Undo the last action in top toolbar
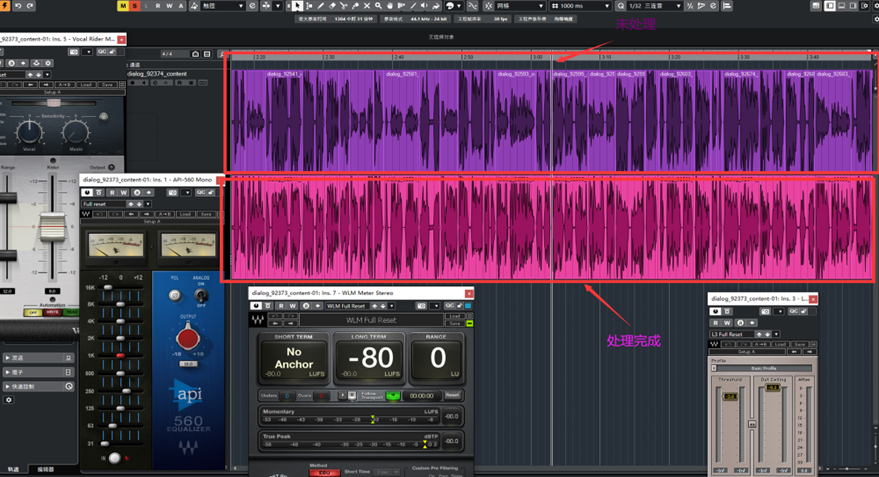Image resolution: width=879 pixels, height=477 pixels. coord(18,6)
